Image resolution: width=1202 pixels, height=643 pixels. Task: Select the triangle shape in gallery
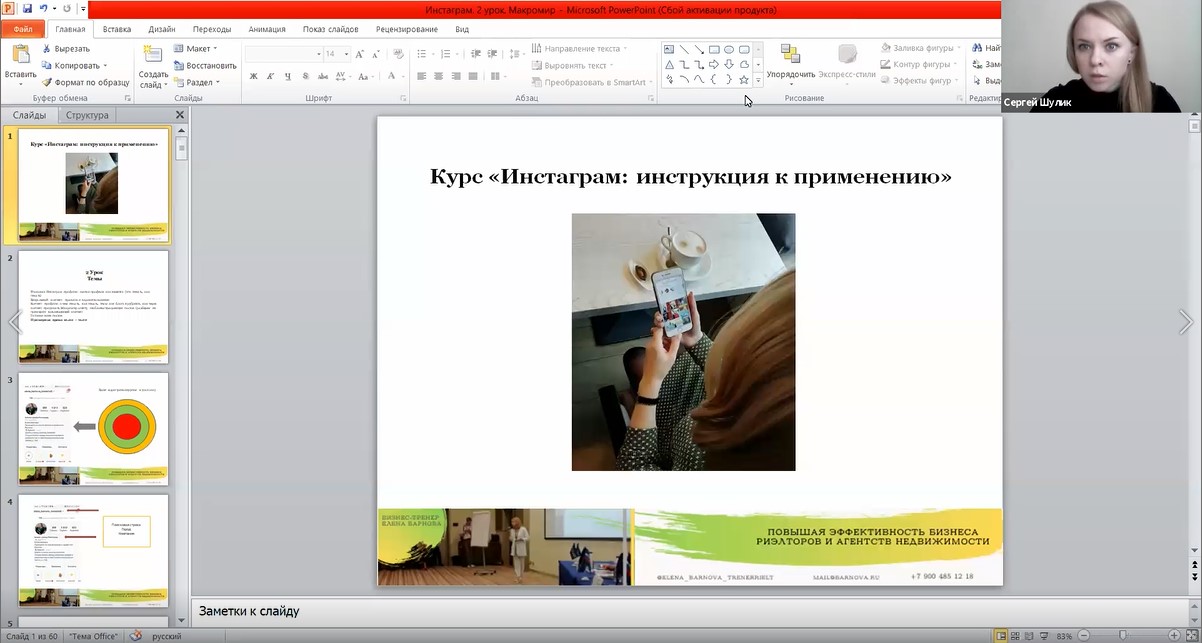coord(669,64)
